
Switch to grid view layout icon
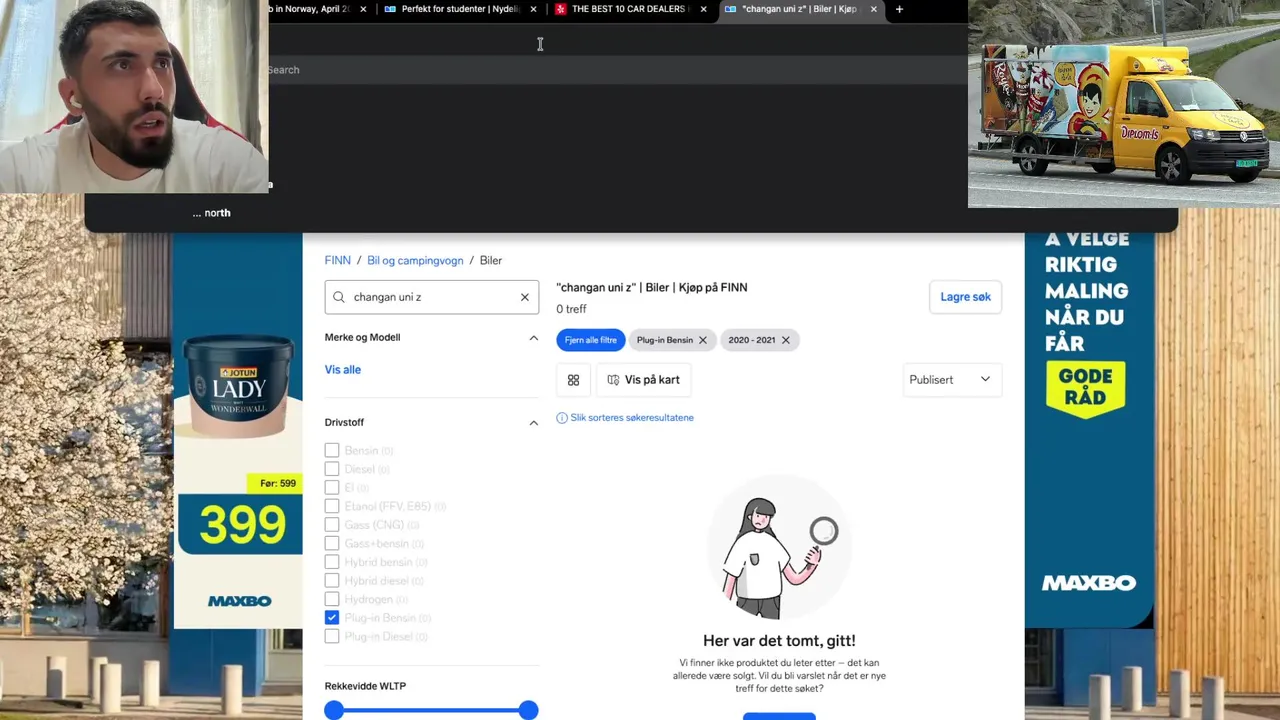coord(573,380)
